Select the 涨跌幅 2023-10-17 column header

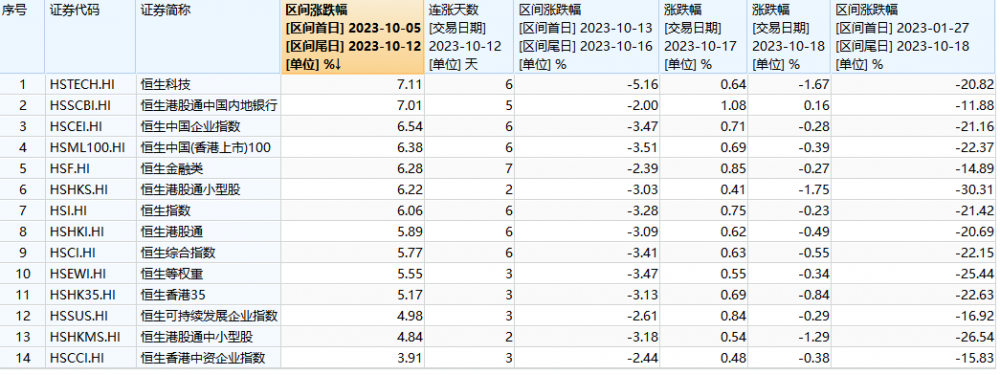click(703, 37)
